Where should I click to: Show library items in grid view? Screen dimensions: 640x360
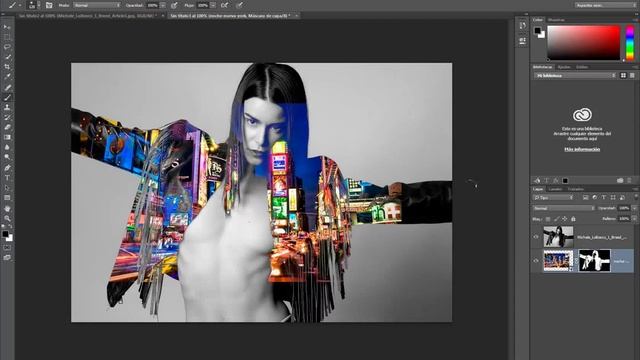coord(623,76)
